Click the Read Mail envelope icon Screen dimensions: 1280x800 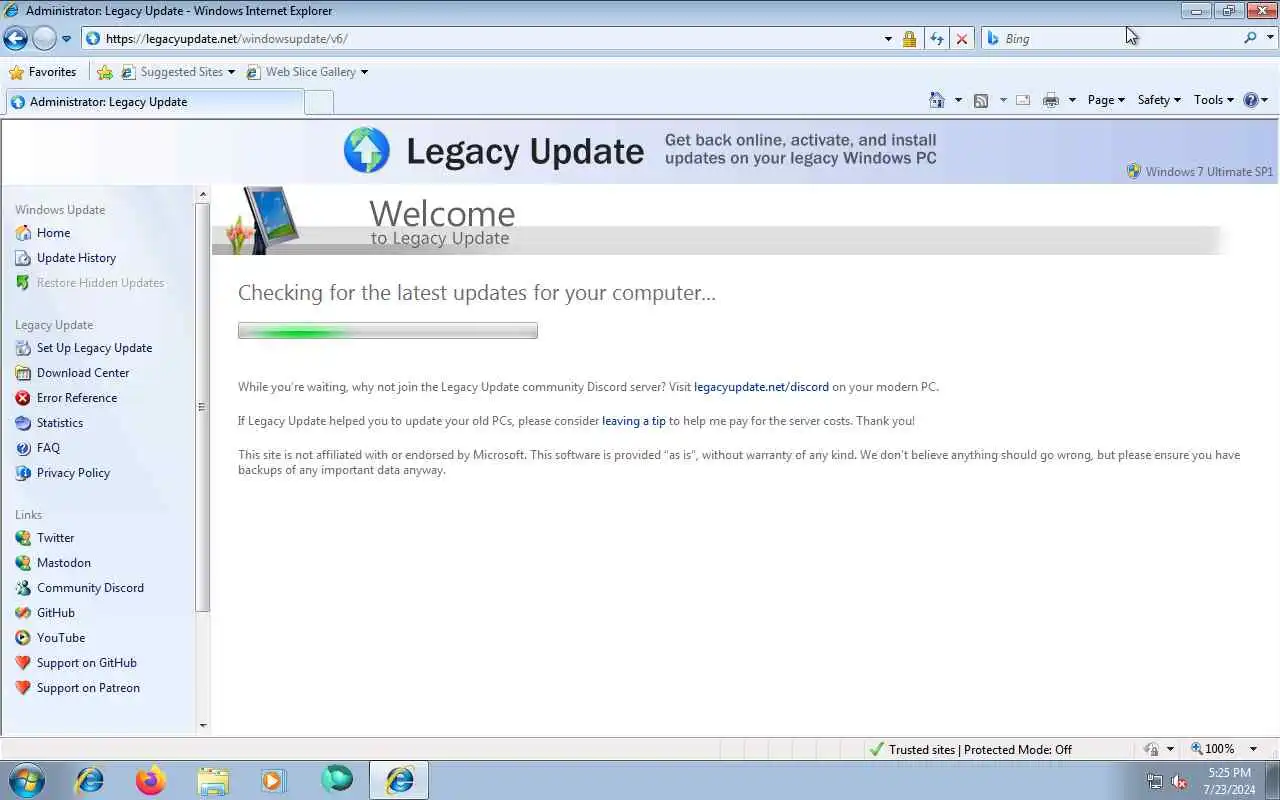point(1023,100)
